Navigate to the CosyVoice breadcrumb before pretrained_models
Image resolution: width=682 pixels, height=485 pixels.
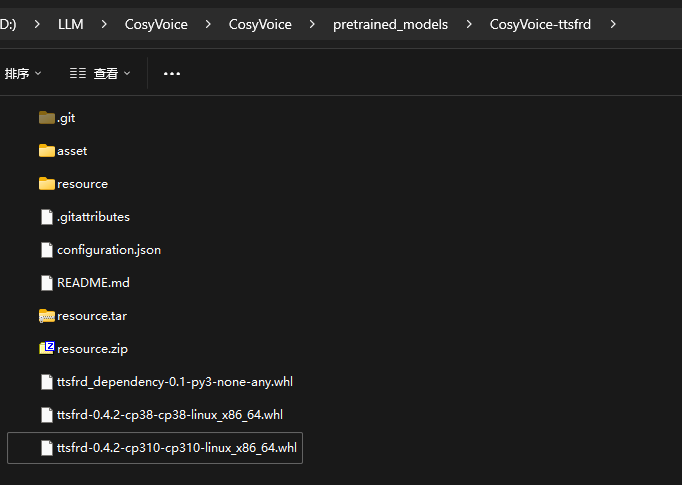click(260, 24)
